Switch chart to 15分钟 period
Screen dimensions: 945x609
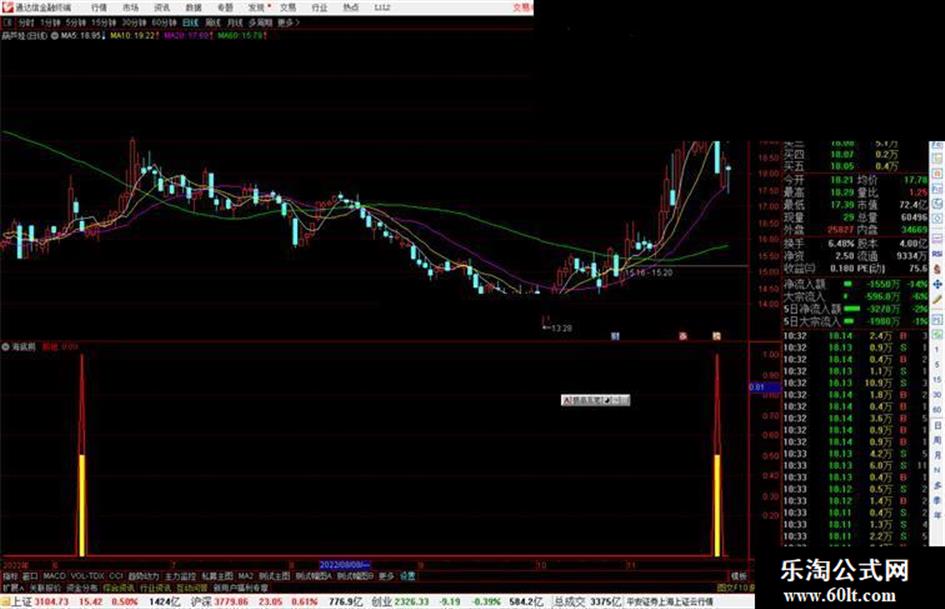(x=104, y=23)
